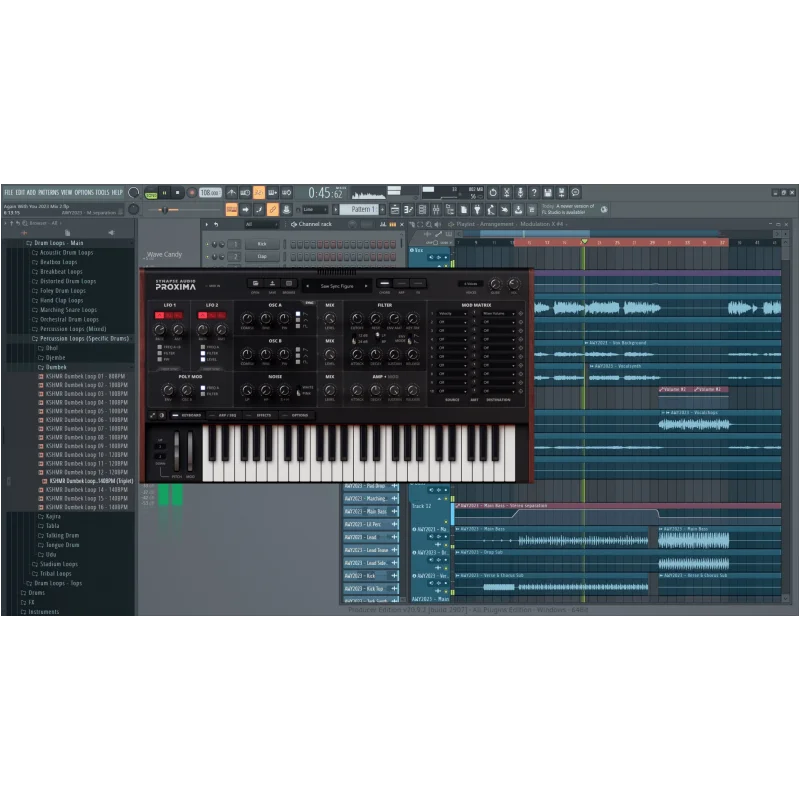Image resolution: width=800 pixels, height=800 pixels.
Task: Click the metronome icon
Action: (232, 193)
